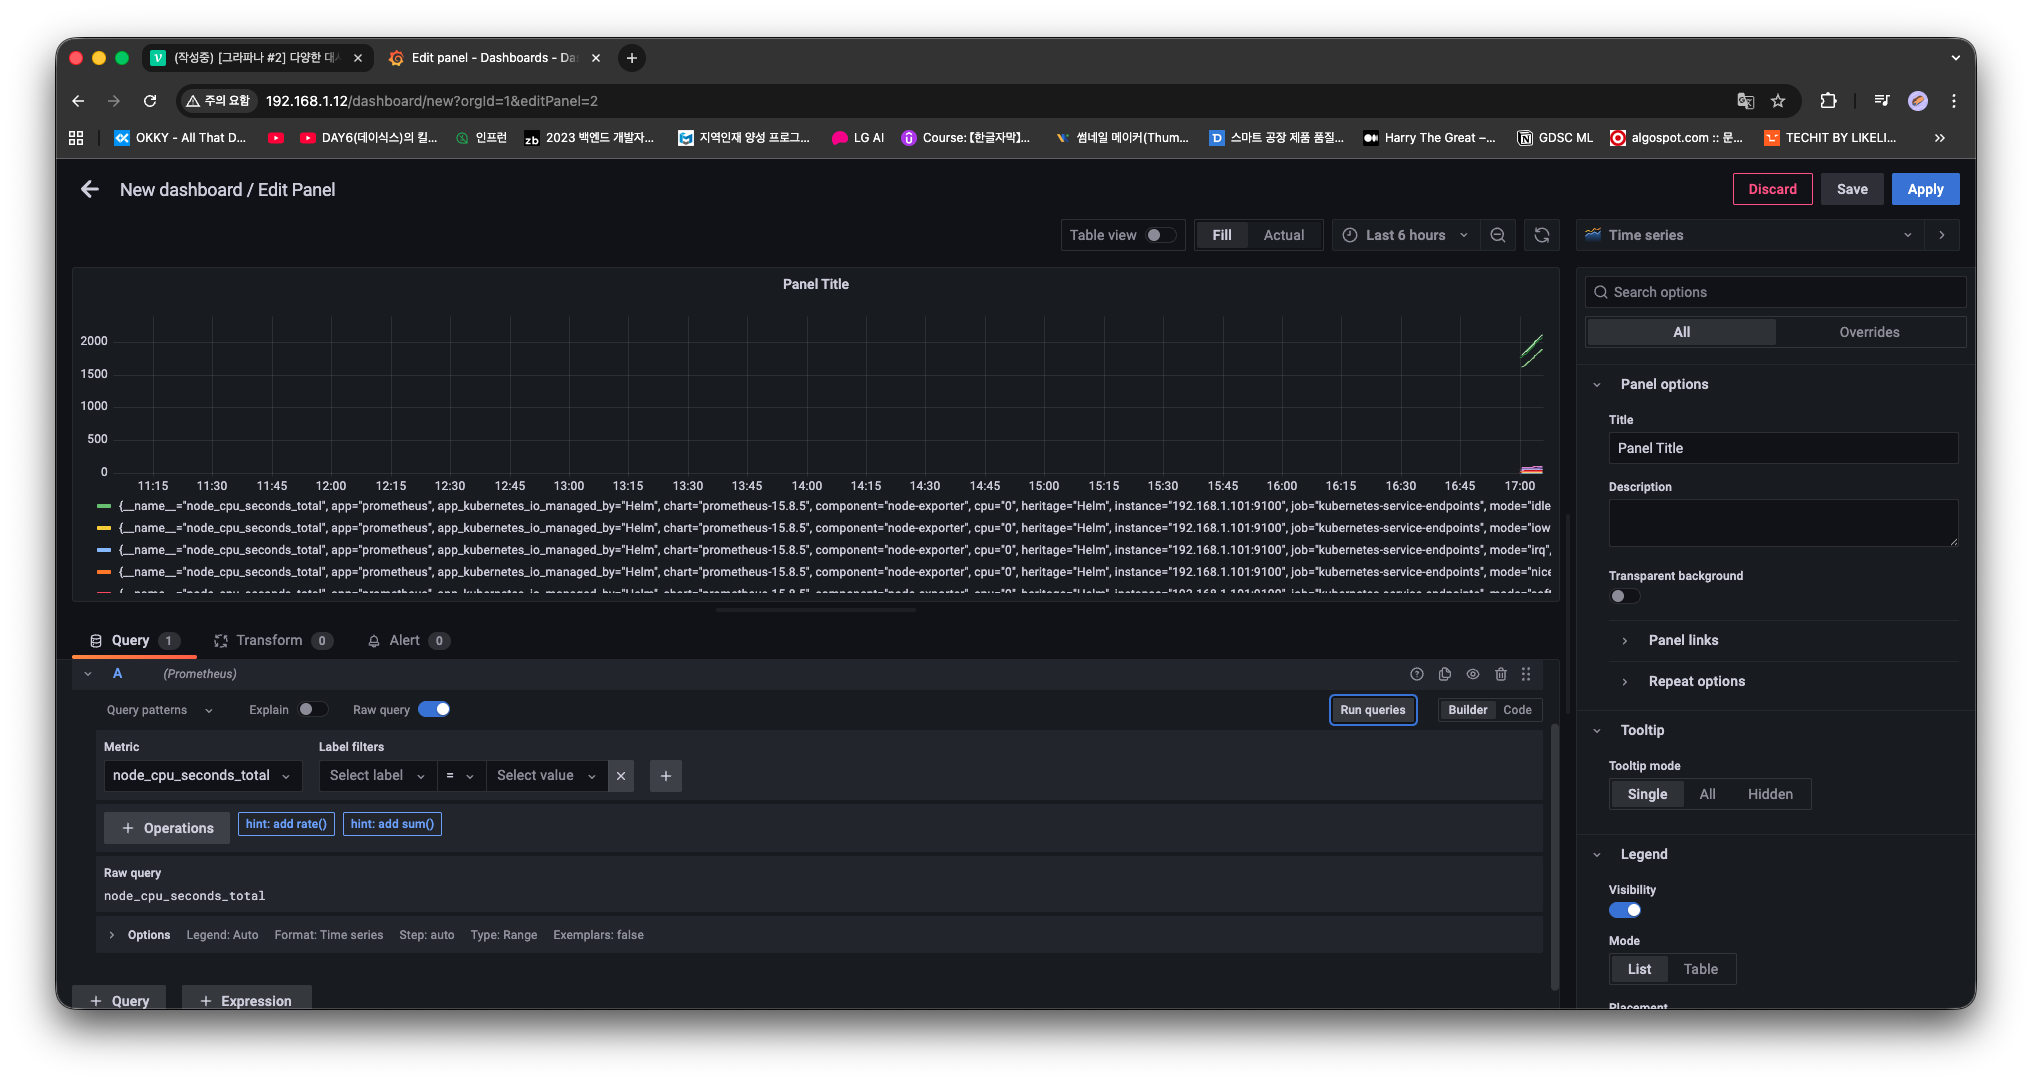Click the zoom out time range icon
2032x1083 pixels.
(1497, 235)
